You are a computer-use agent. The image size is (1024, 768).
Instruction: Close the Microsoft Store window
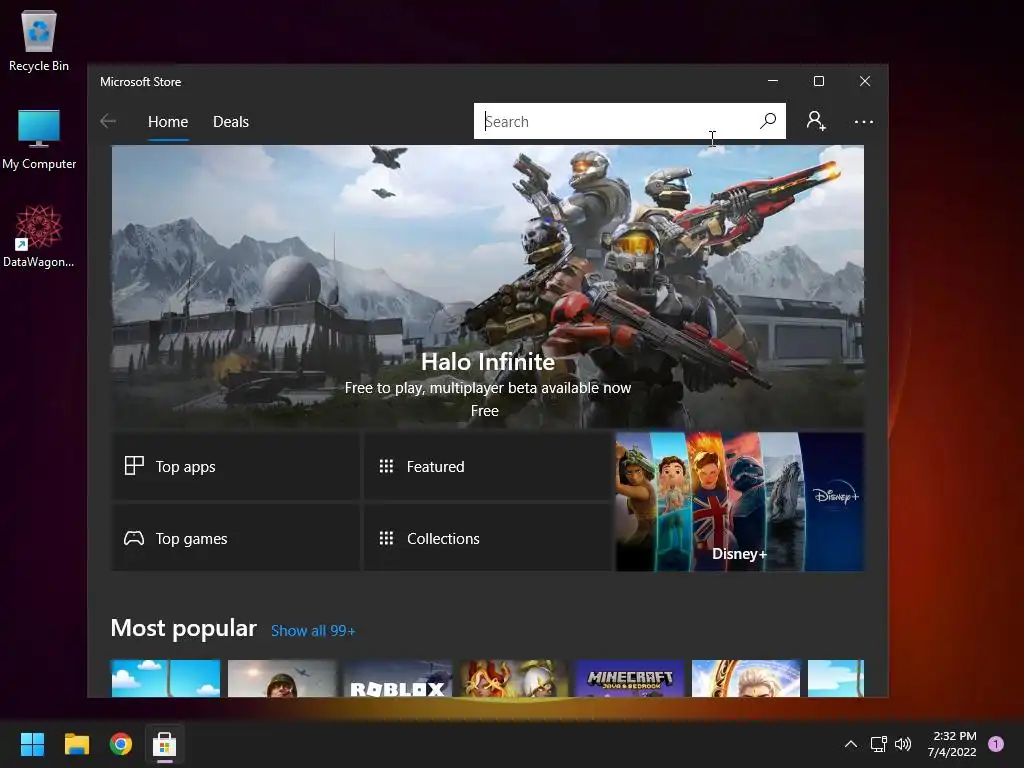(x=865, y=81)
